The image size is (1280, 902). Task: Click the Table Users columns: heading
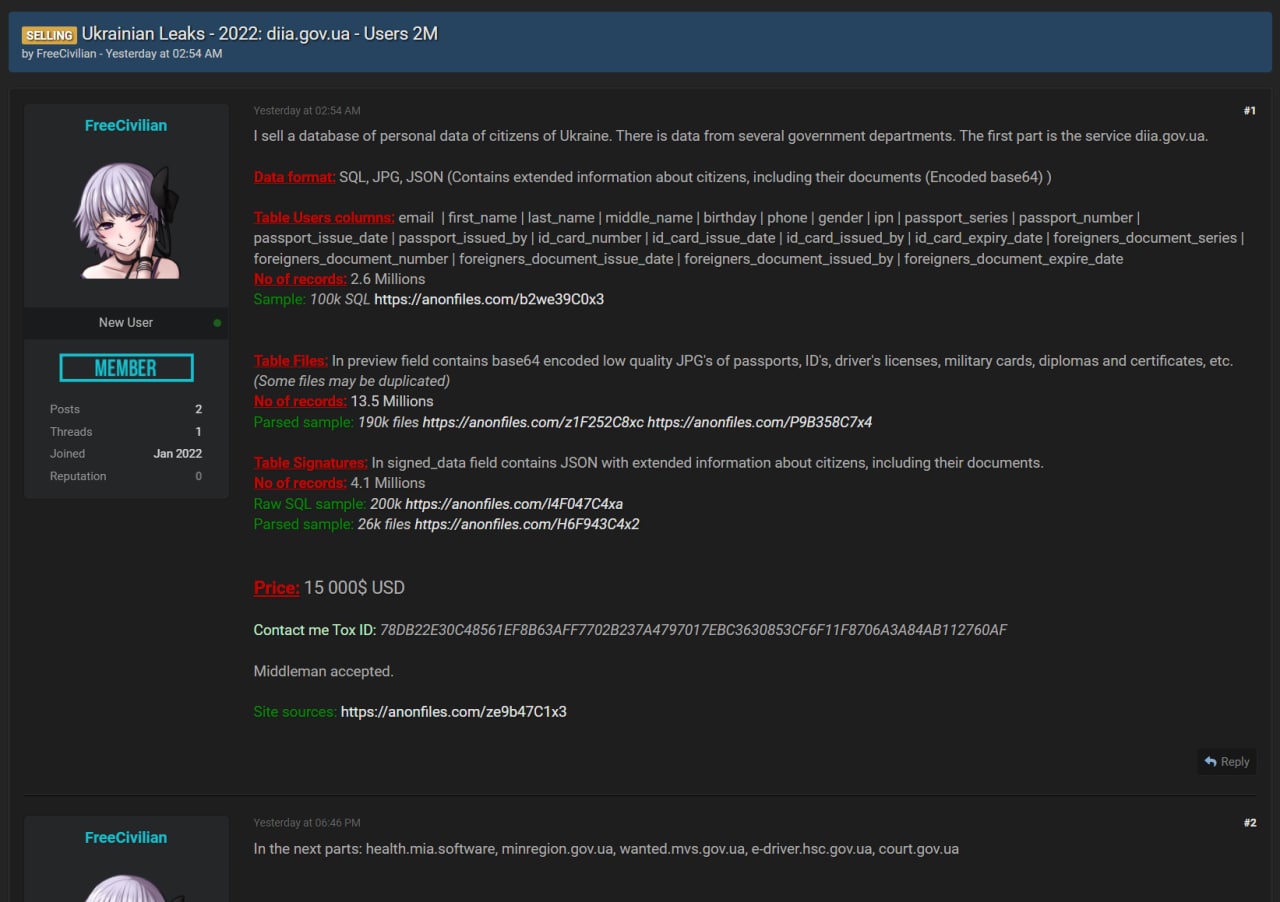click(324, 218)
